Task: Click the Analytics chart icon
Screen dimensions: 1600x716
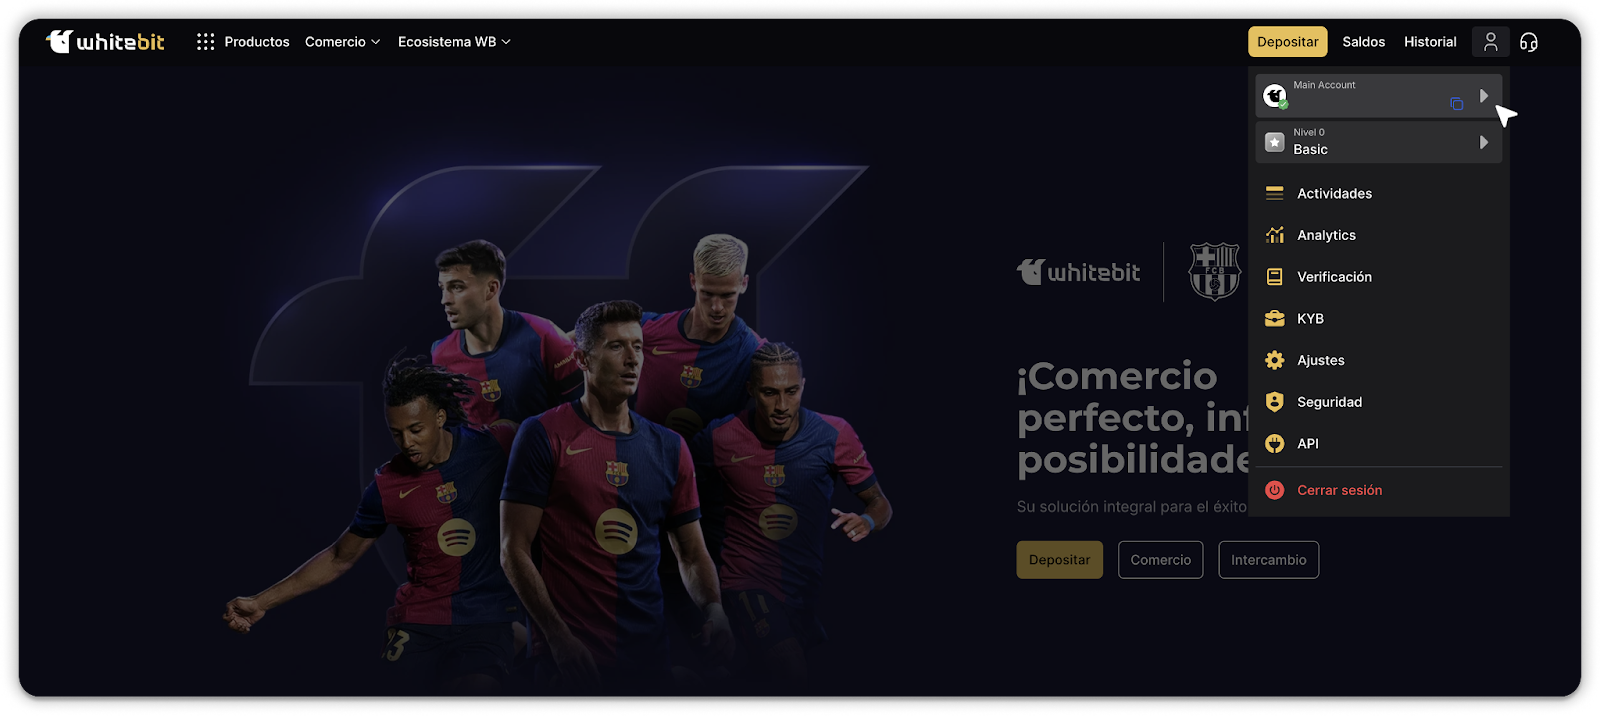Action: (1274, 235)
